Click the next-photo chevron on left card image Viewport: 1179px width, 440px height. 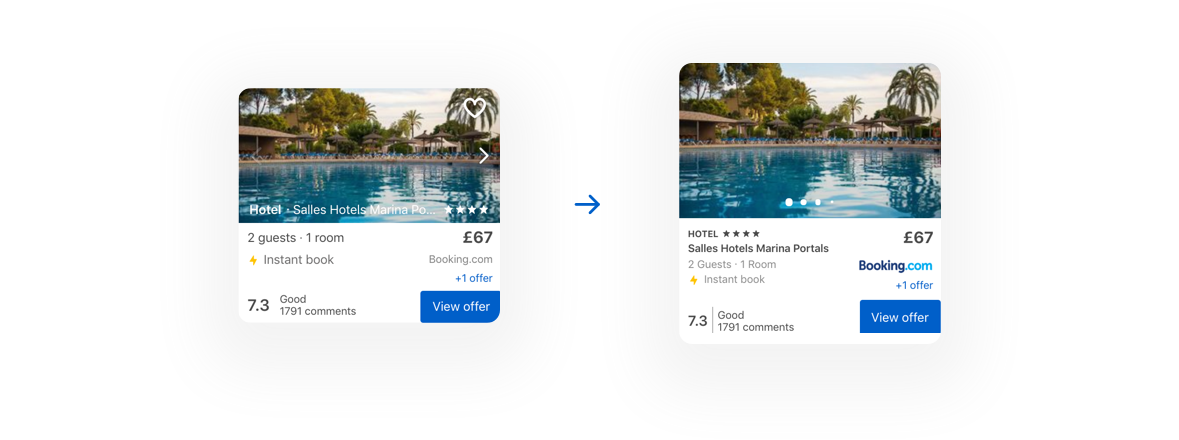[x=484, y=155]
